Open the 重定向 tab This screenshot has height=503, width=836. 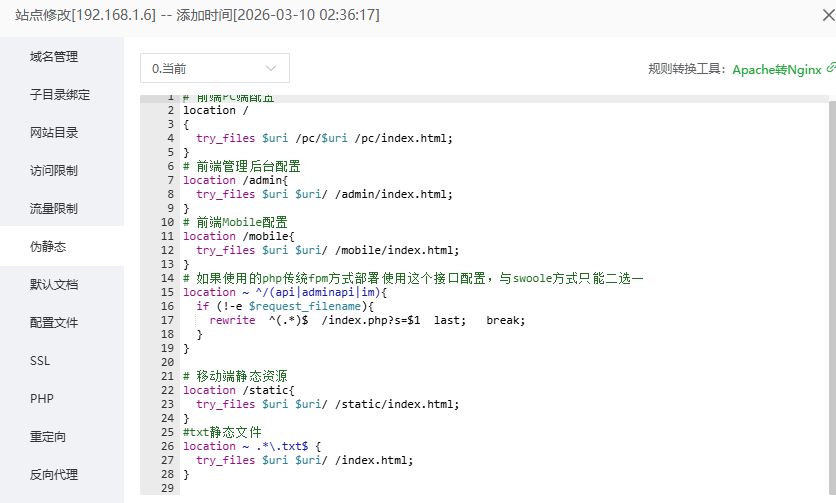tap(48, 437)
